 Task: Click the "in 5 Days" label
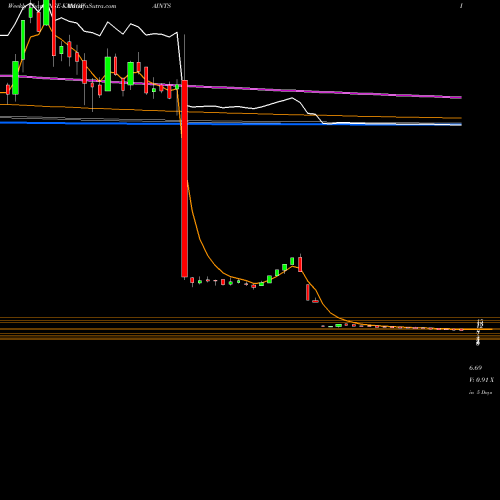click(480, 393)
